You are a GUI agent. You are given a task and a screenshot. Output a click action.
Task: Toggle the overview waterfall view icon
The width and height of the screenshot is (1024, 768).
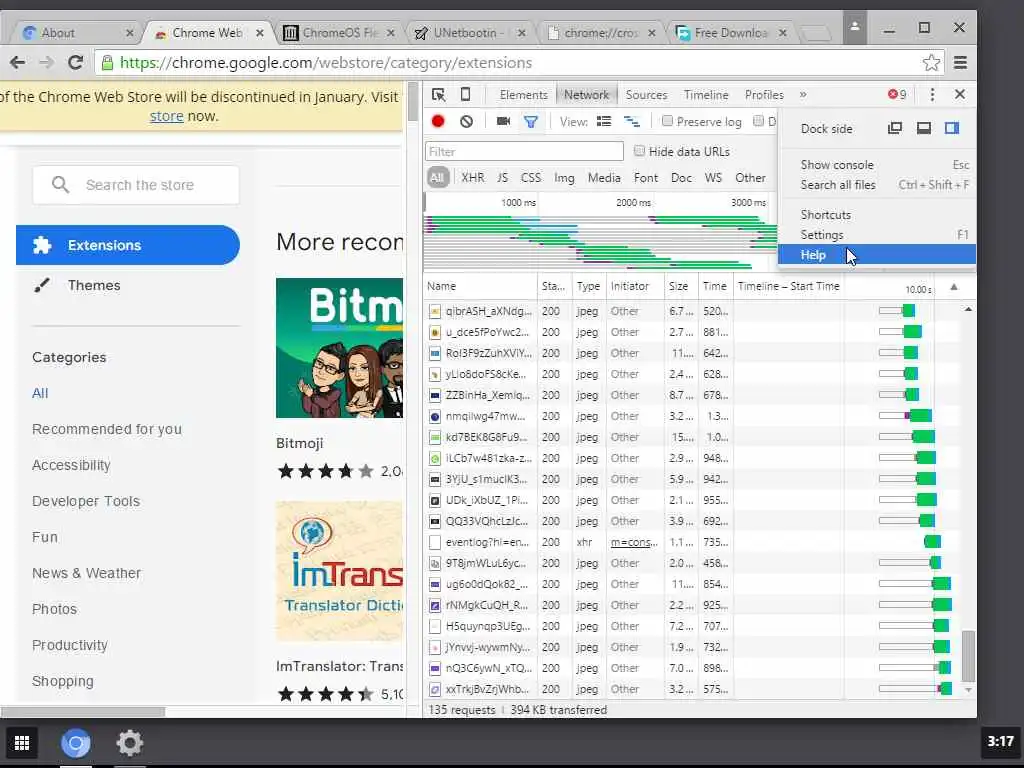click(x=632, y=121)
